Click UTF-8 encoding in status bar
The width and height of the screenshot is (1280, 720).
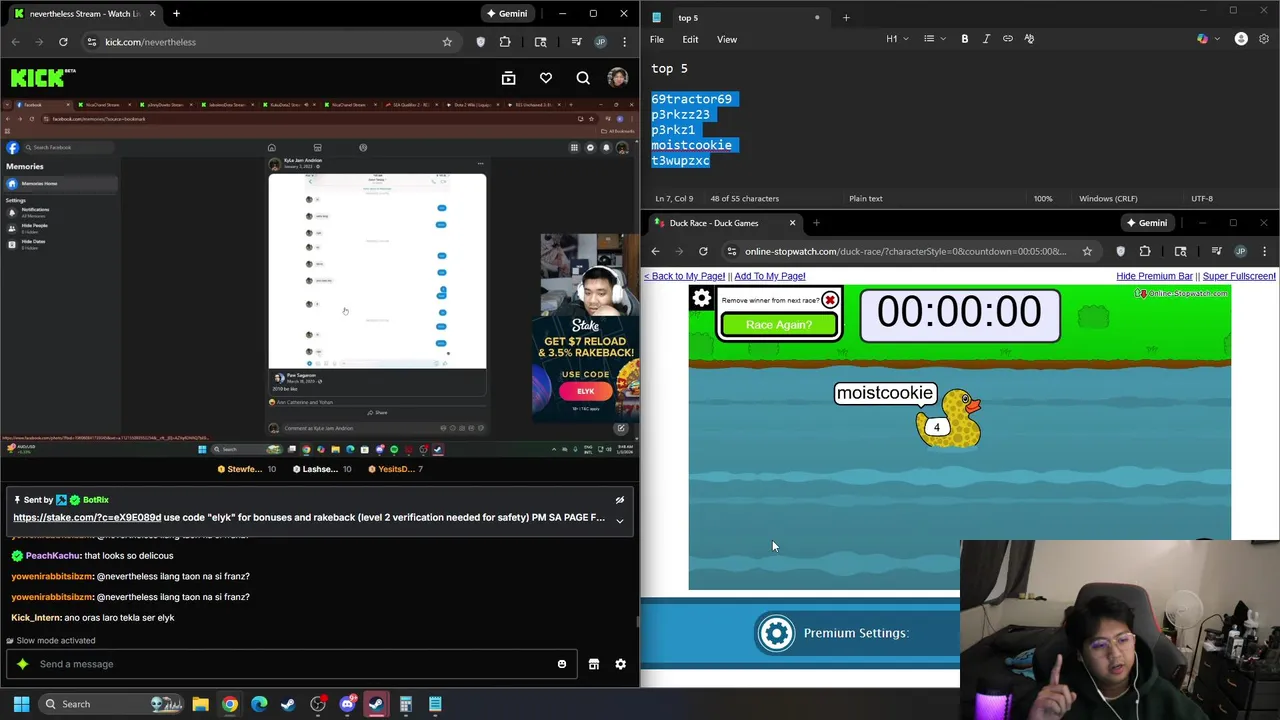click(1202, 198)
